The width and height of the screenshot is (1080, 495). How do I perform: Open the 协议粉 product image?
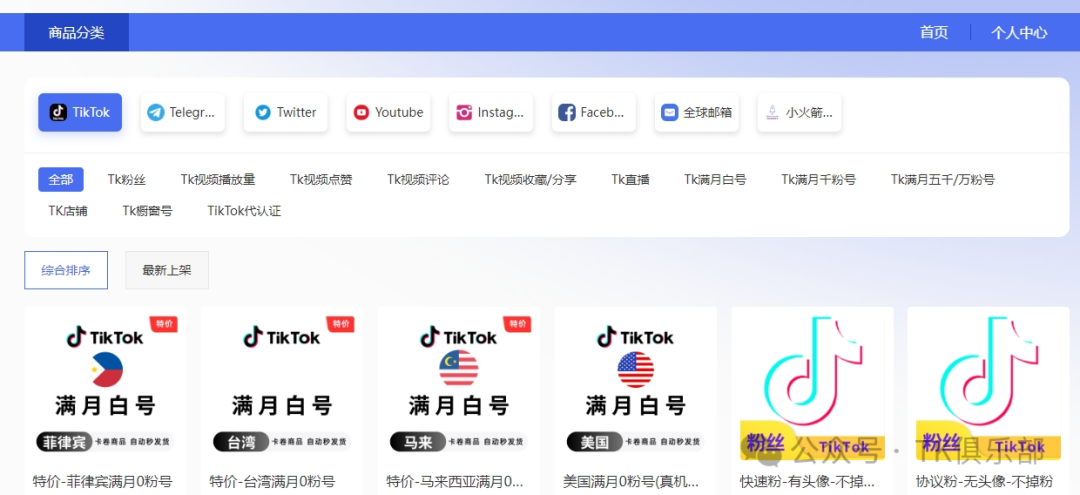(x=989, y=386)
